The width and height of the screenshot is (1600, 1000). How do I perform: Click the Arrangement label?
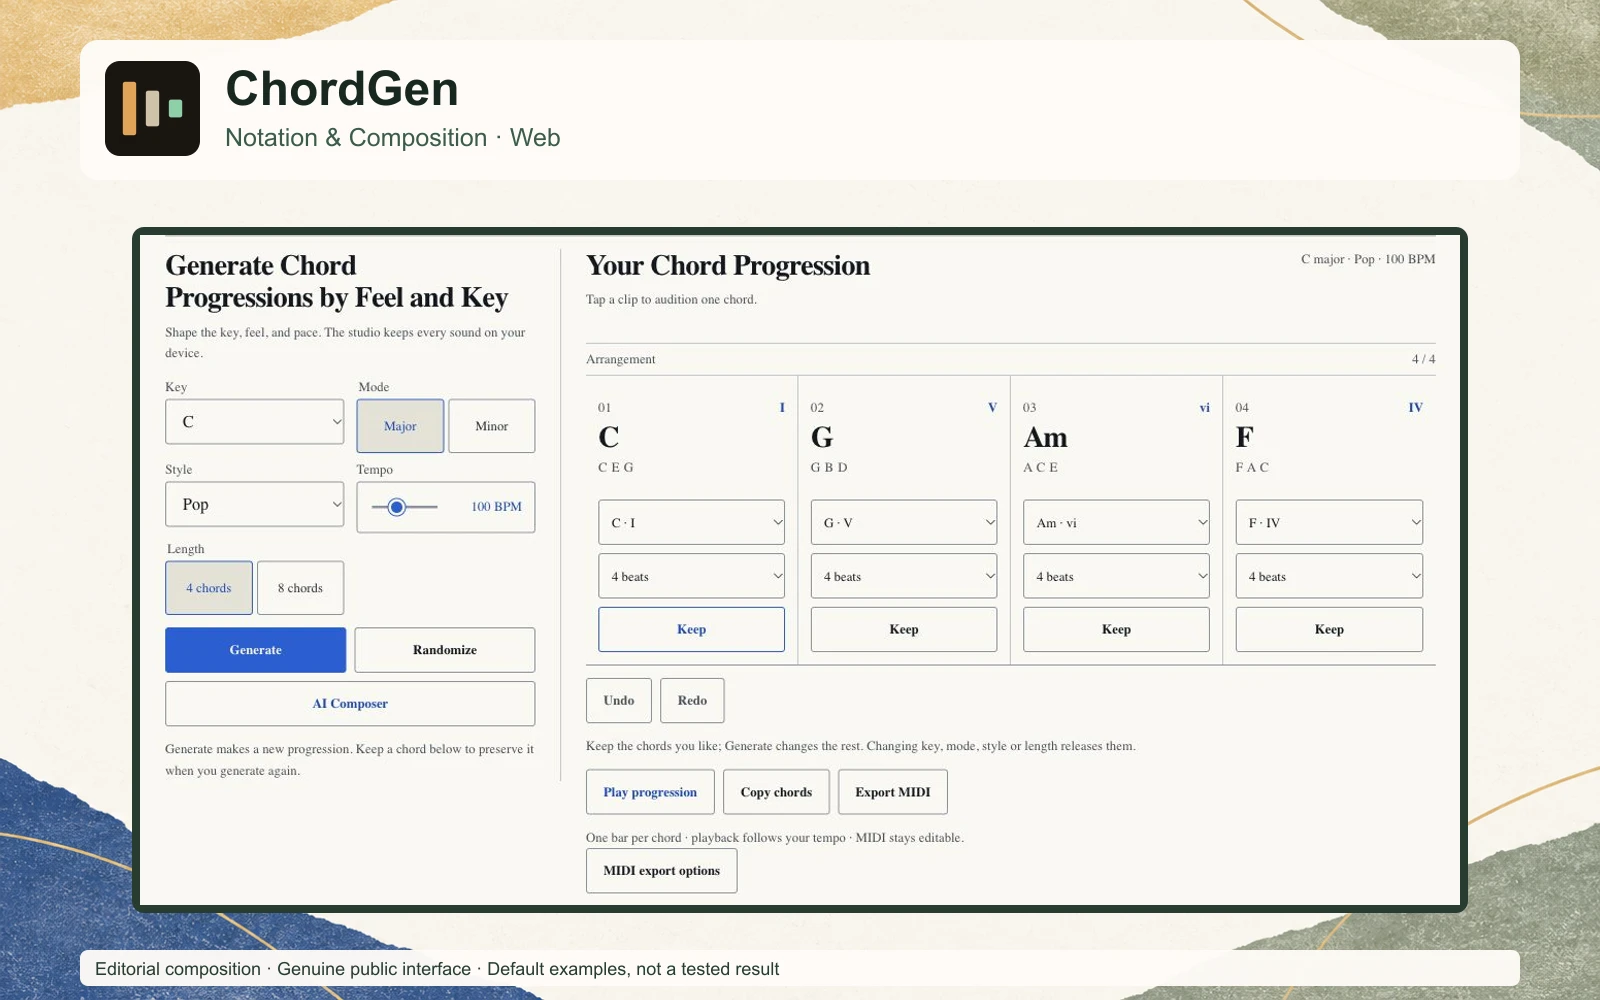tap(621, 359)
